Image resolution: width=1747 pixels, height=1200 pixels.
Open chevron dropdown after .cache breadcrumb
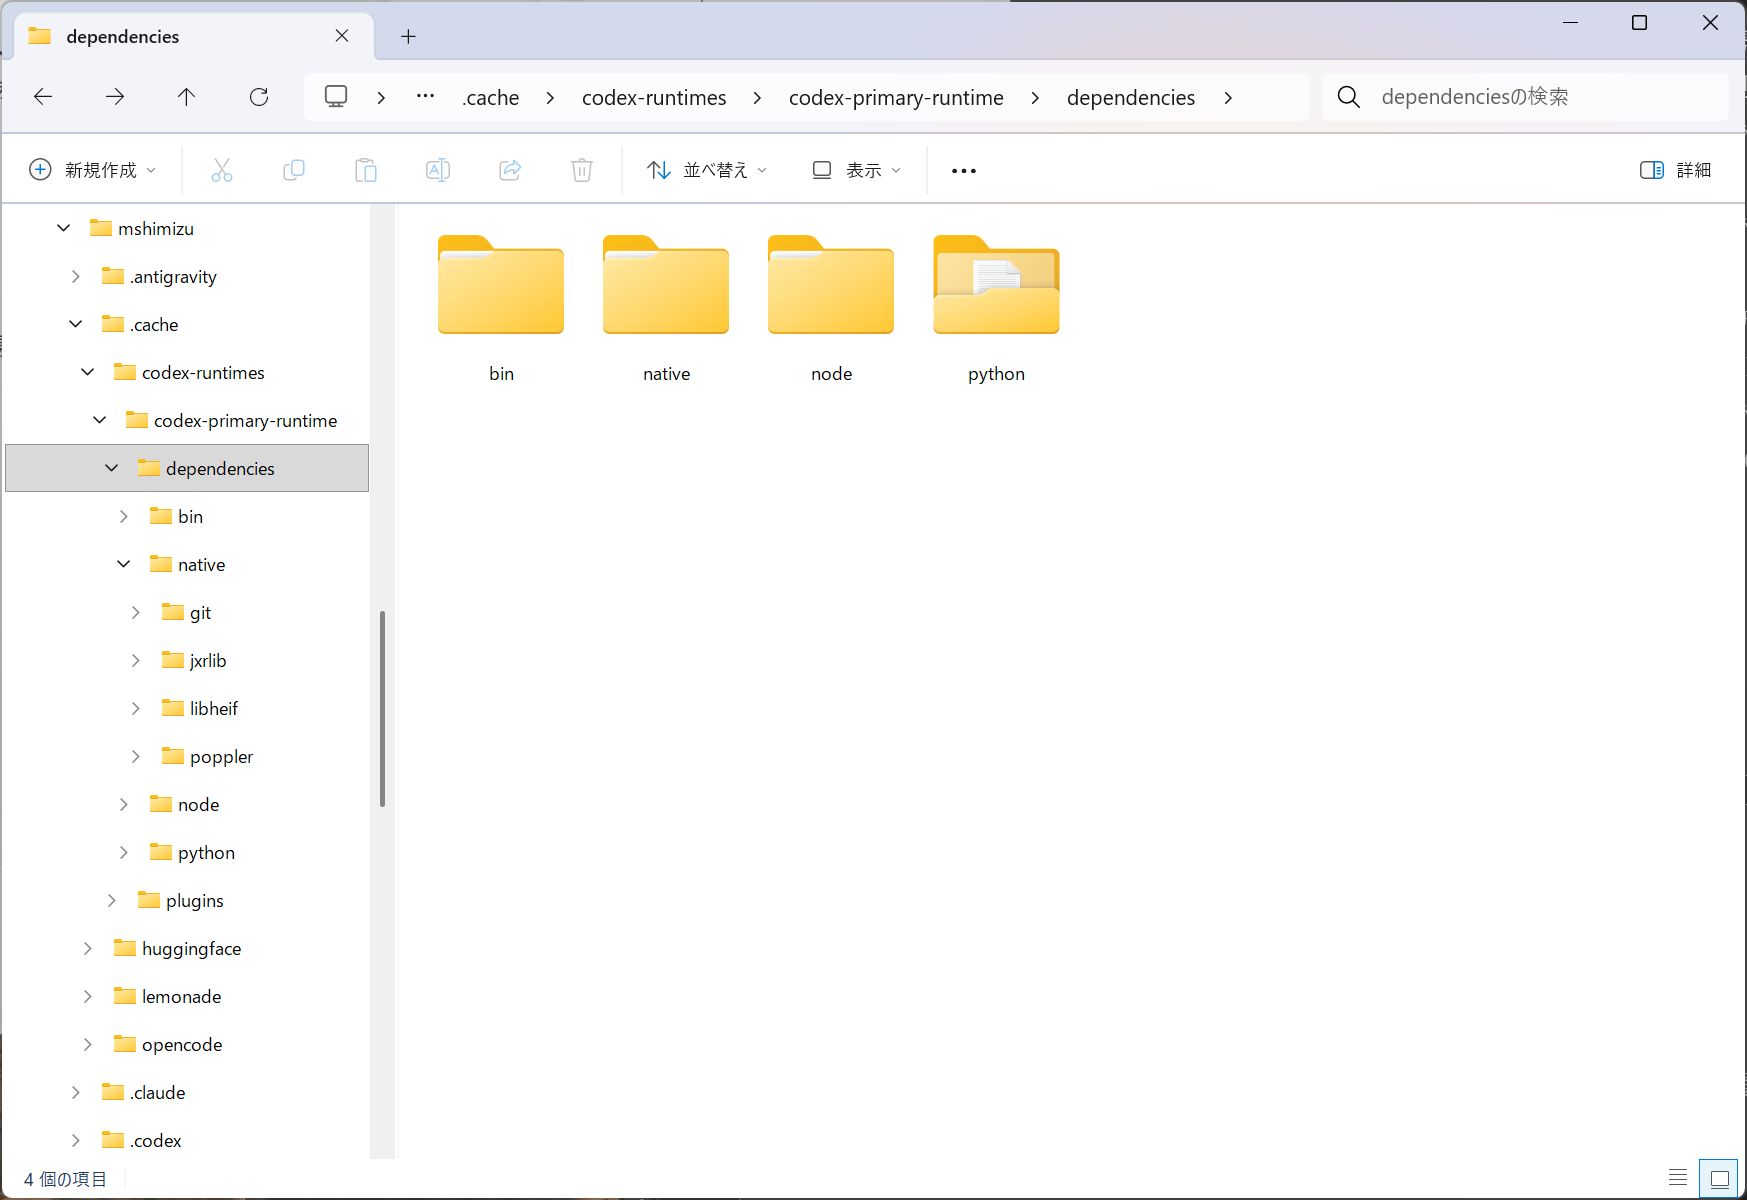coord(550,97)
